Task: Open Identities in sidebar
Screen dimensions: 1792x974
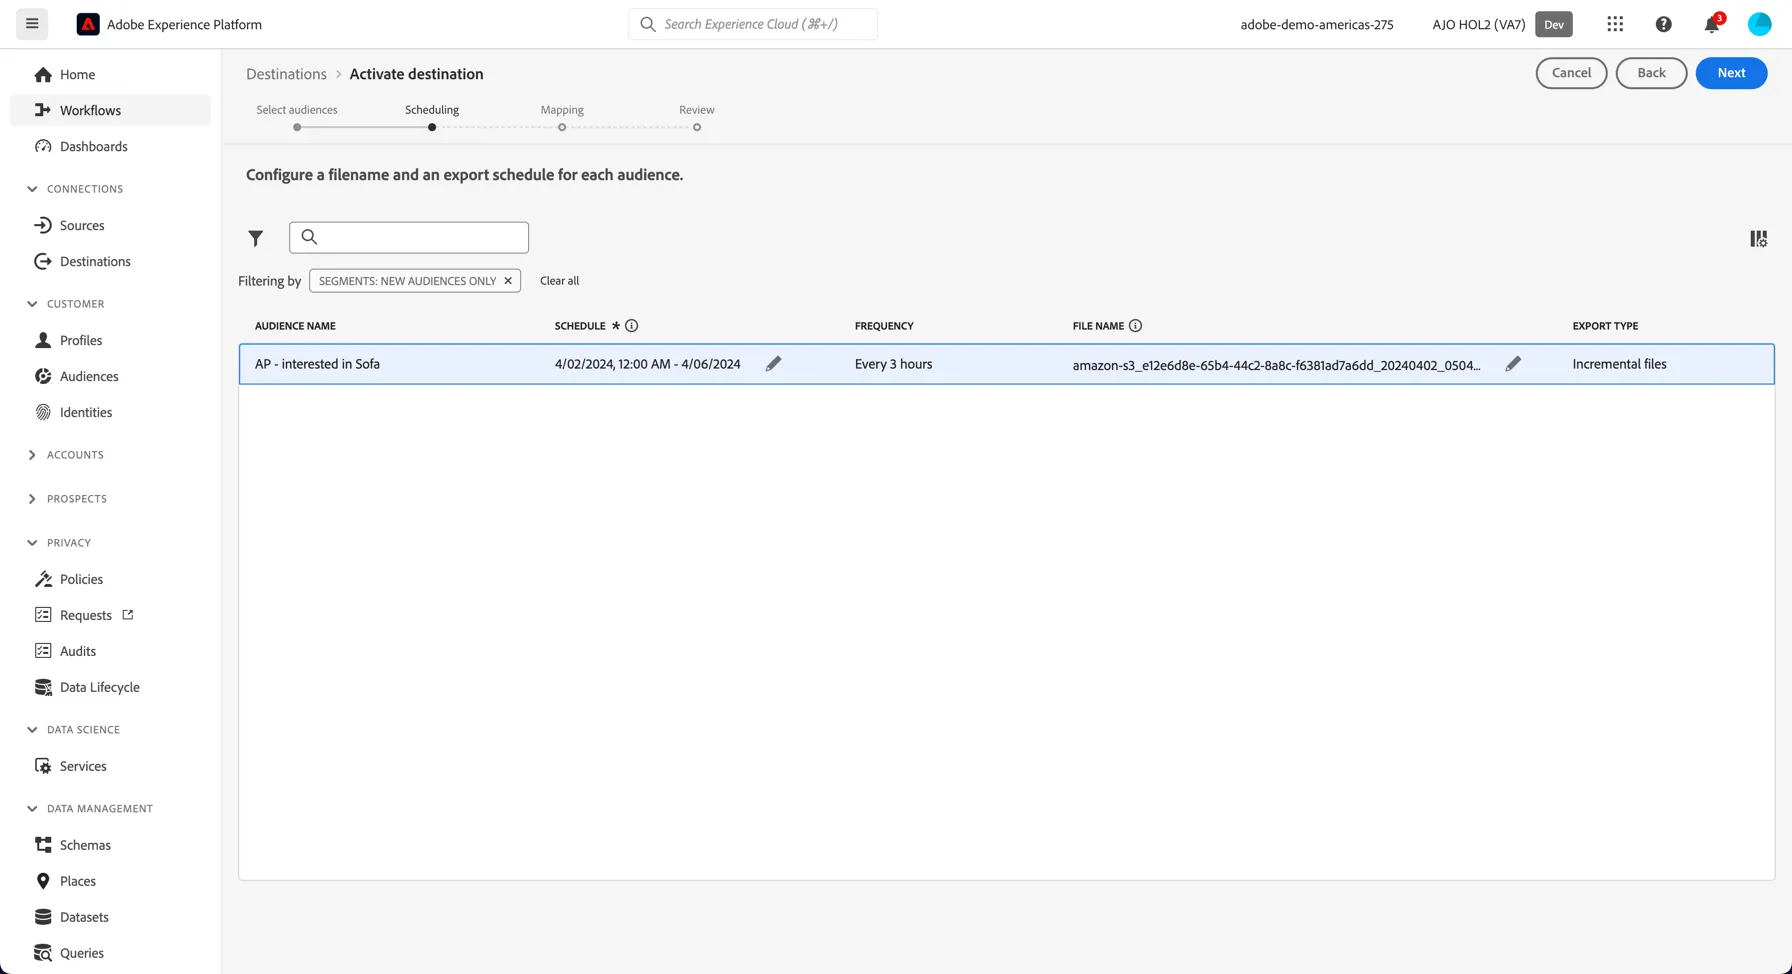Action: coord(110,412)
